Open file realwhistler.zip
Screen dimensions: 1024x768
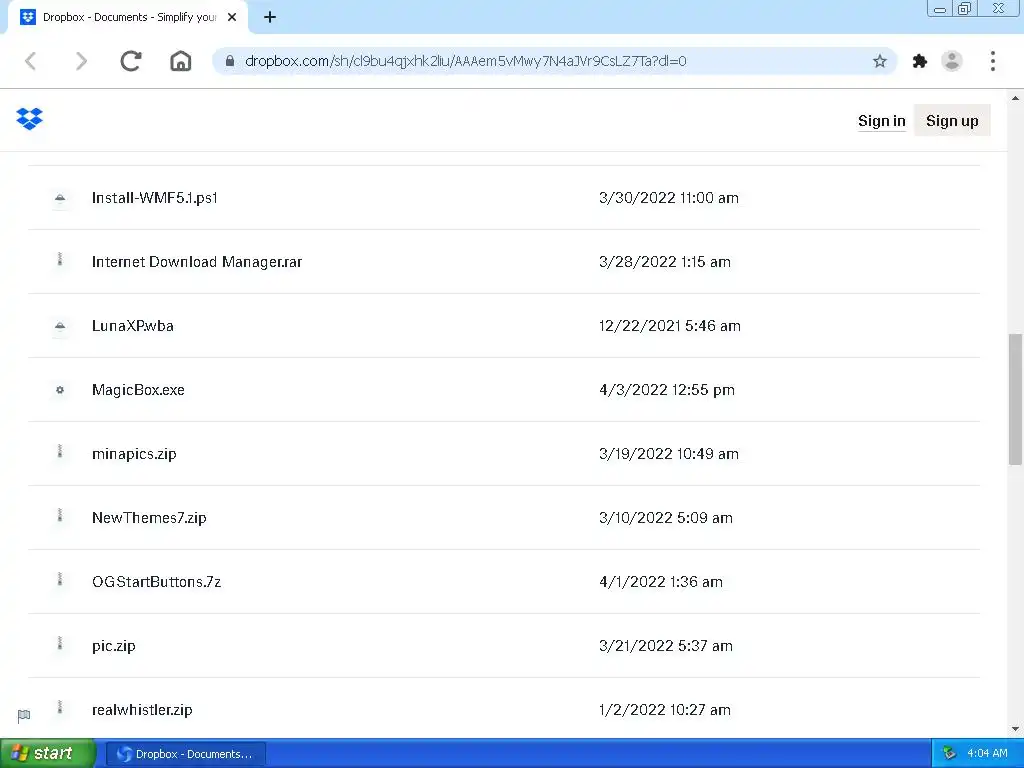142,710
